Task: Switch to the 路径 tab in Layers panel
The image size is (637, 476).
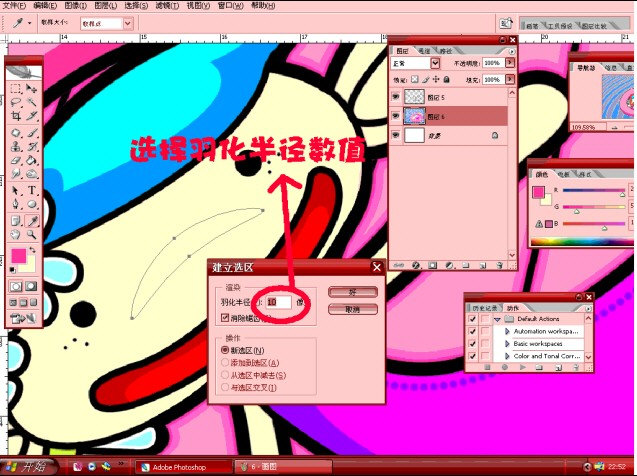Action: tap(446, 51)
